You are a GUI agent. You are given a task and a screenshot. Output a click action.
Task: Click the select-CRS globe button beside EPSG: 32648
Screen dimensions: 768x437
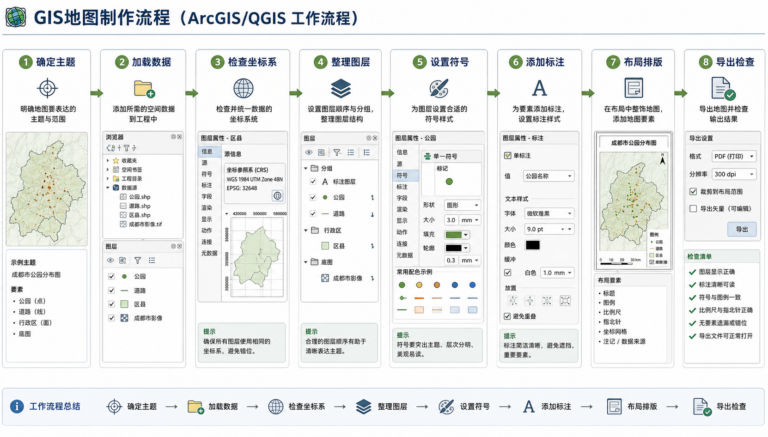pos(277,196)
